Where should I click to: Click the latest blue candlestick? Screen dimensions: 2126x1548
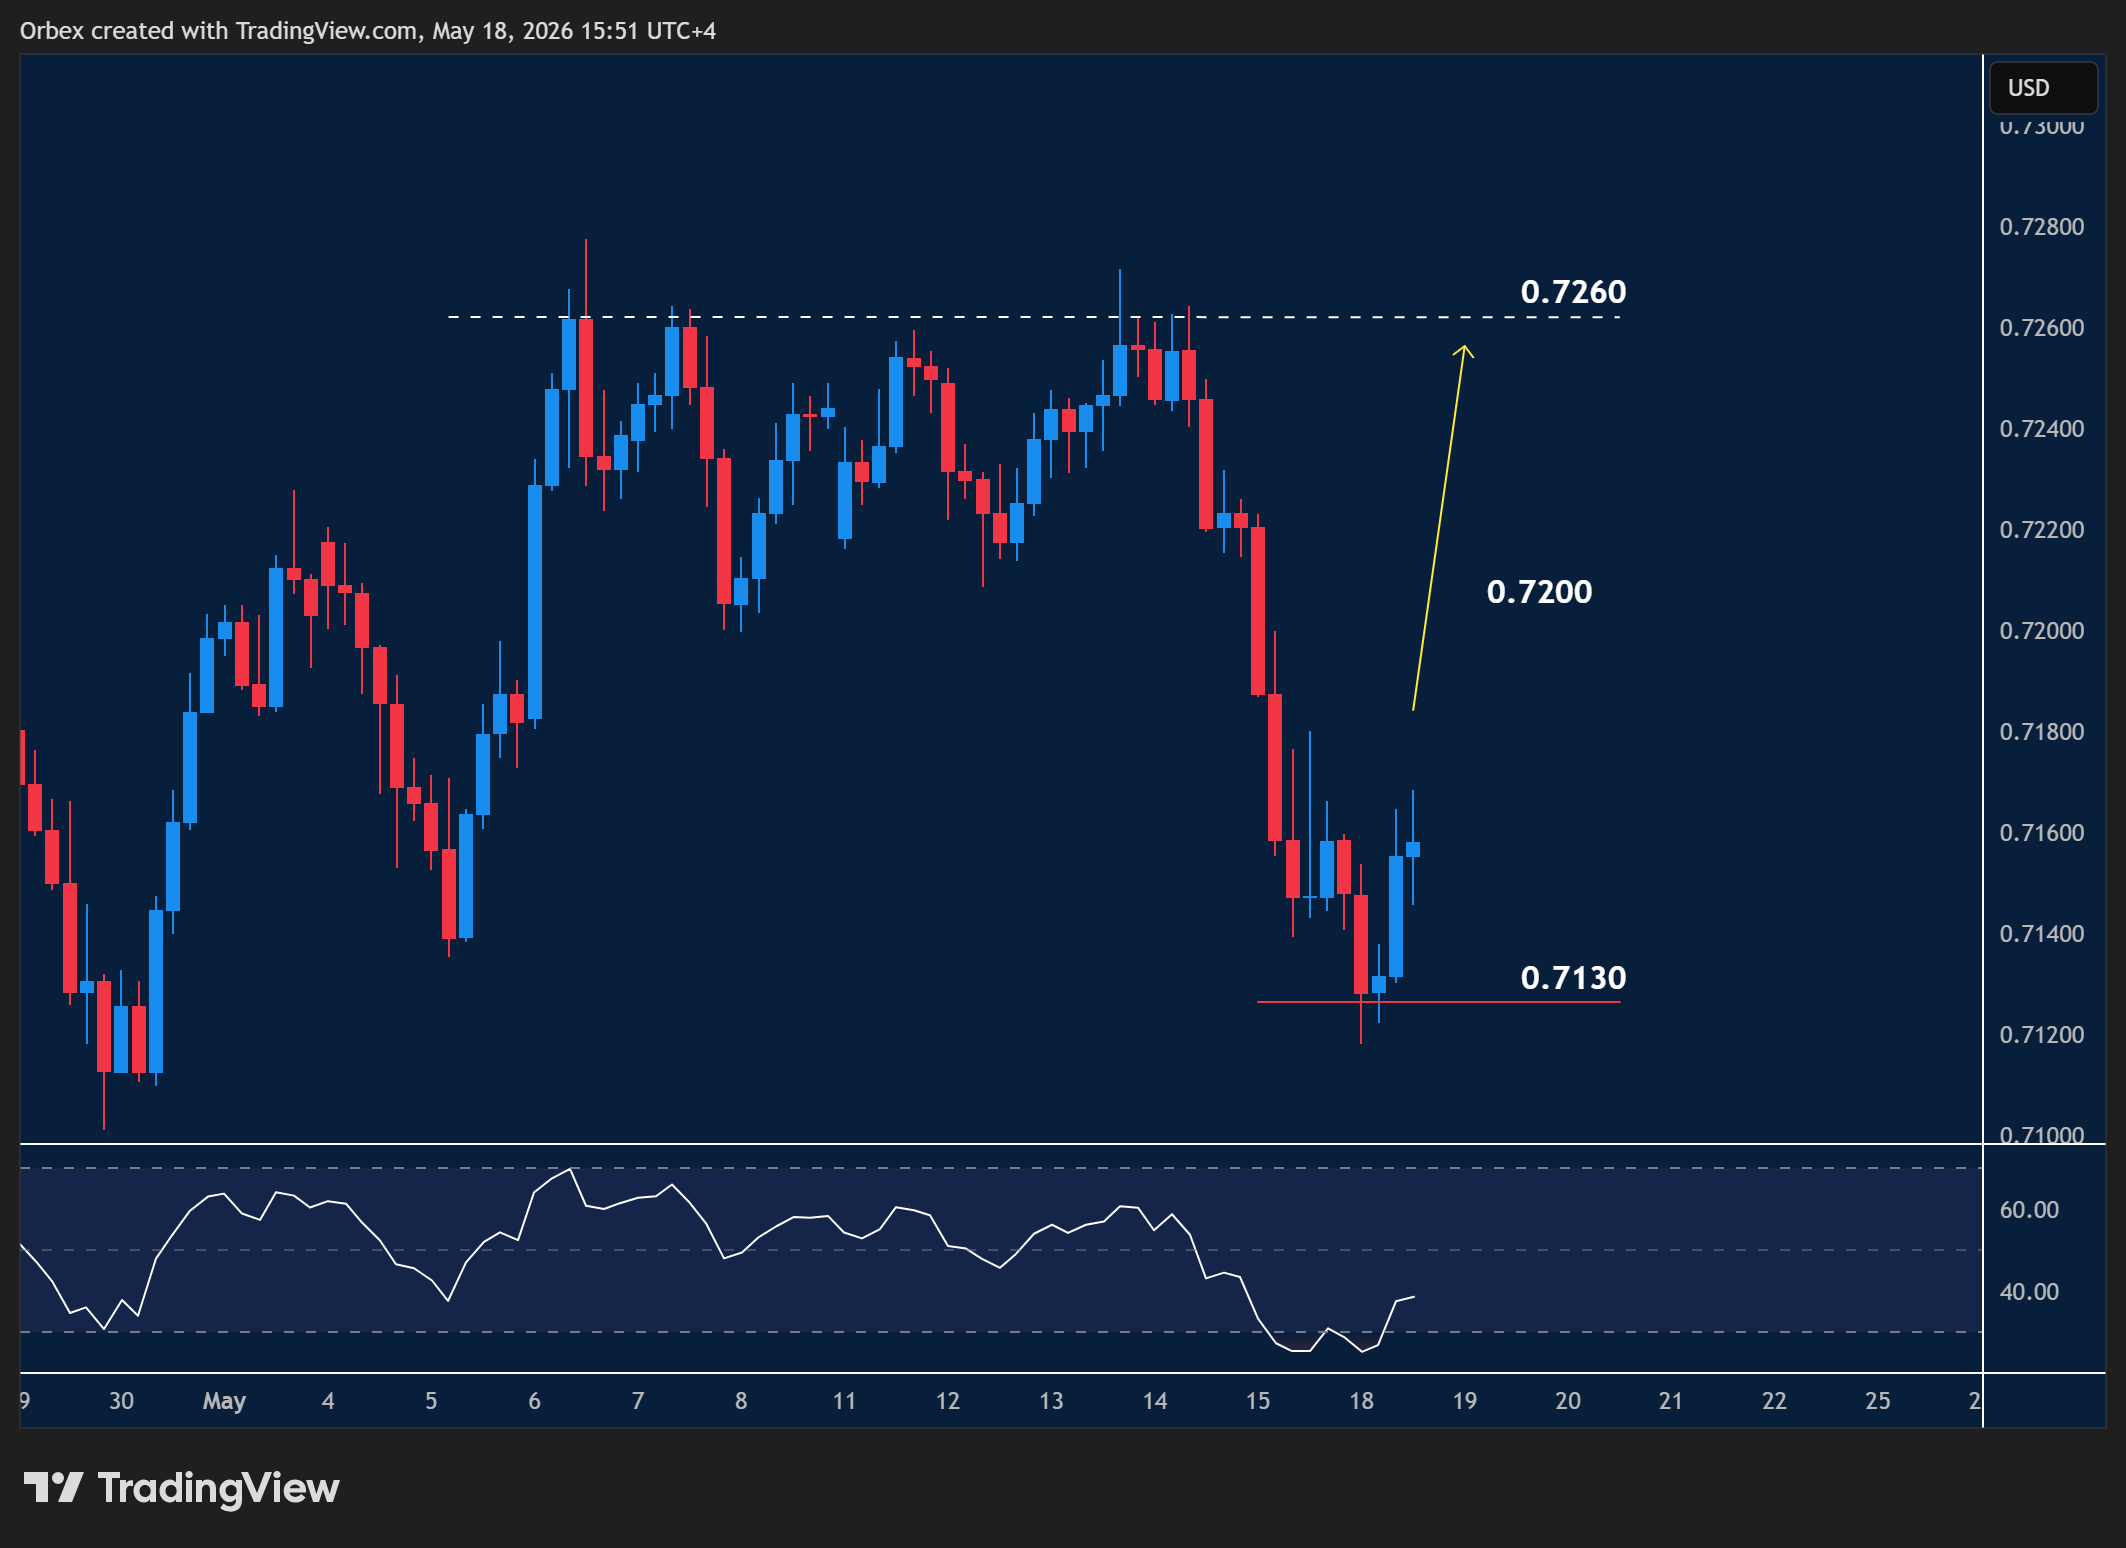1413,849
